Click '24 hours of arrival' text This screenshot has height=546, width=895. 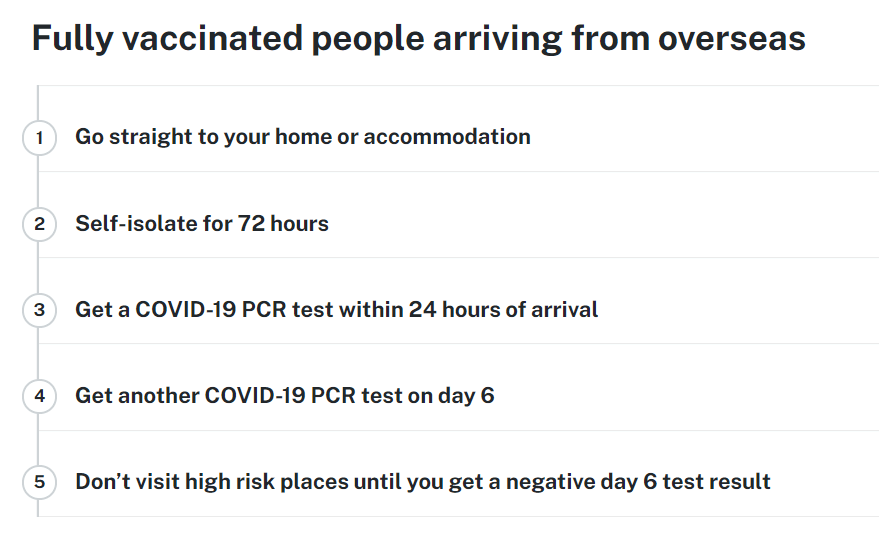coord(503,309)
